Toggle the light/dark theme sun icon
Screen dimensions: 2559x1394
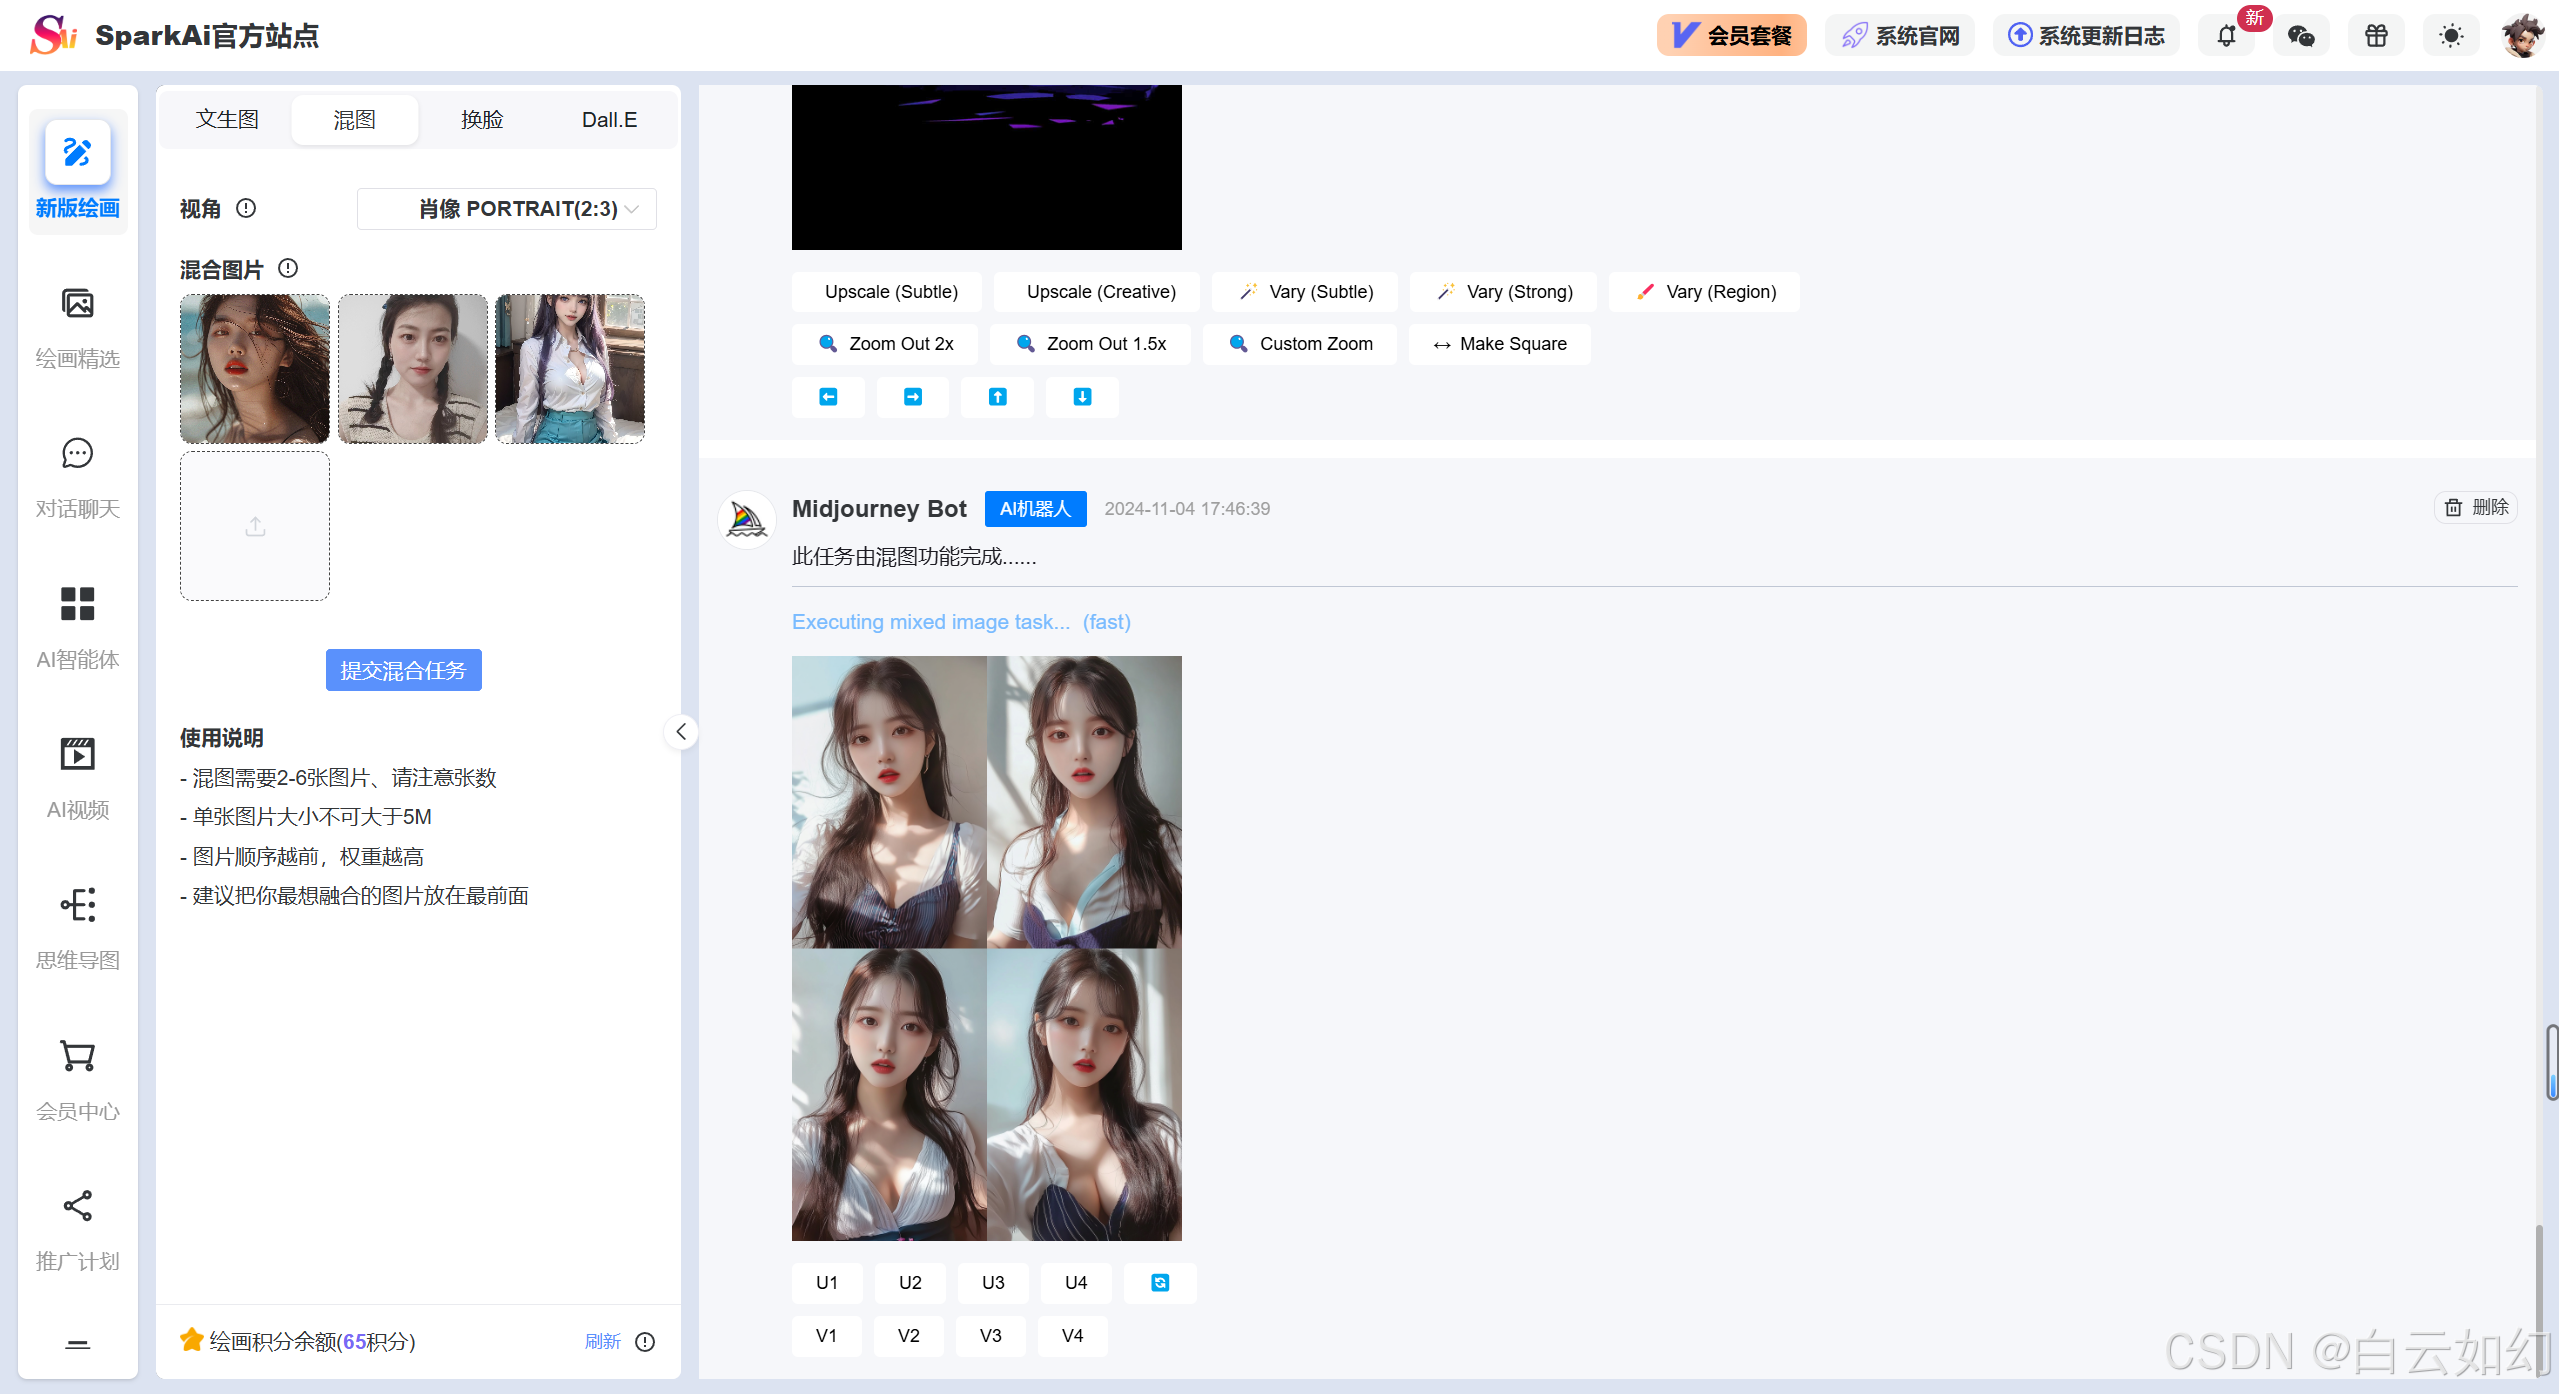pos(2451,36)
